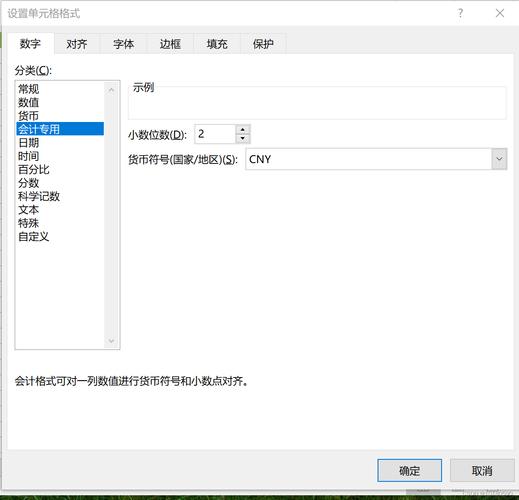Select 数值 category
This screenshot has width=519, height=500.
60,102
